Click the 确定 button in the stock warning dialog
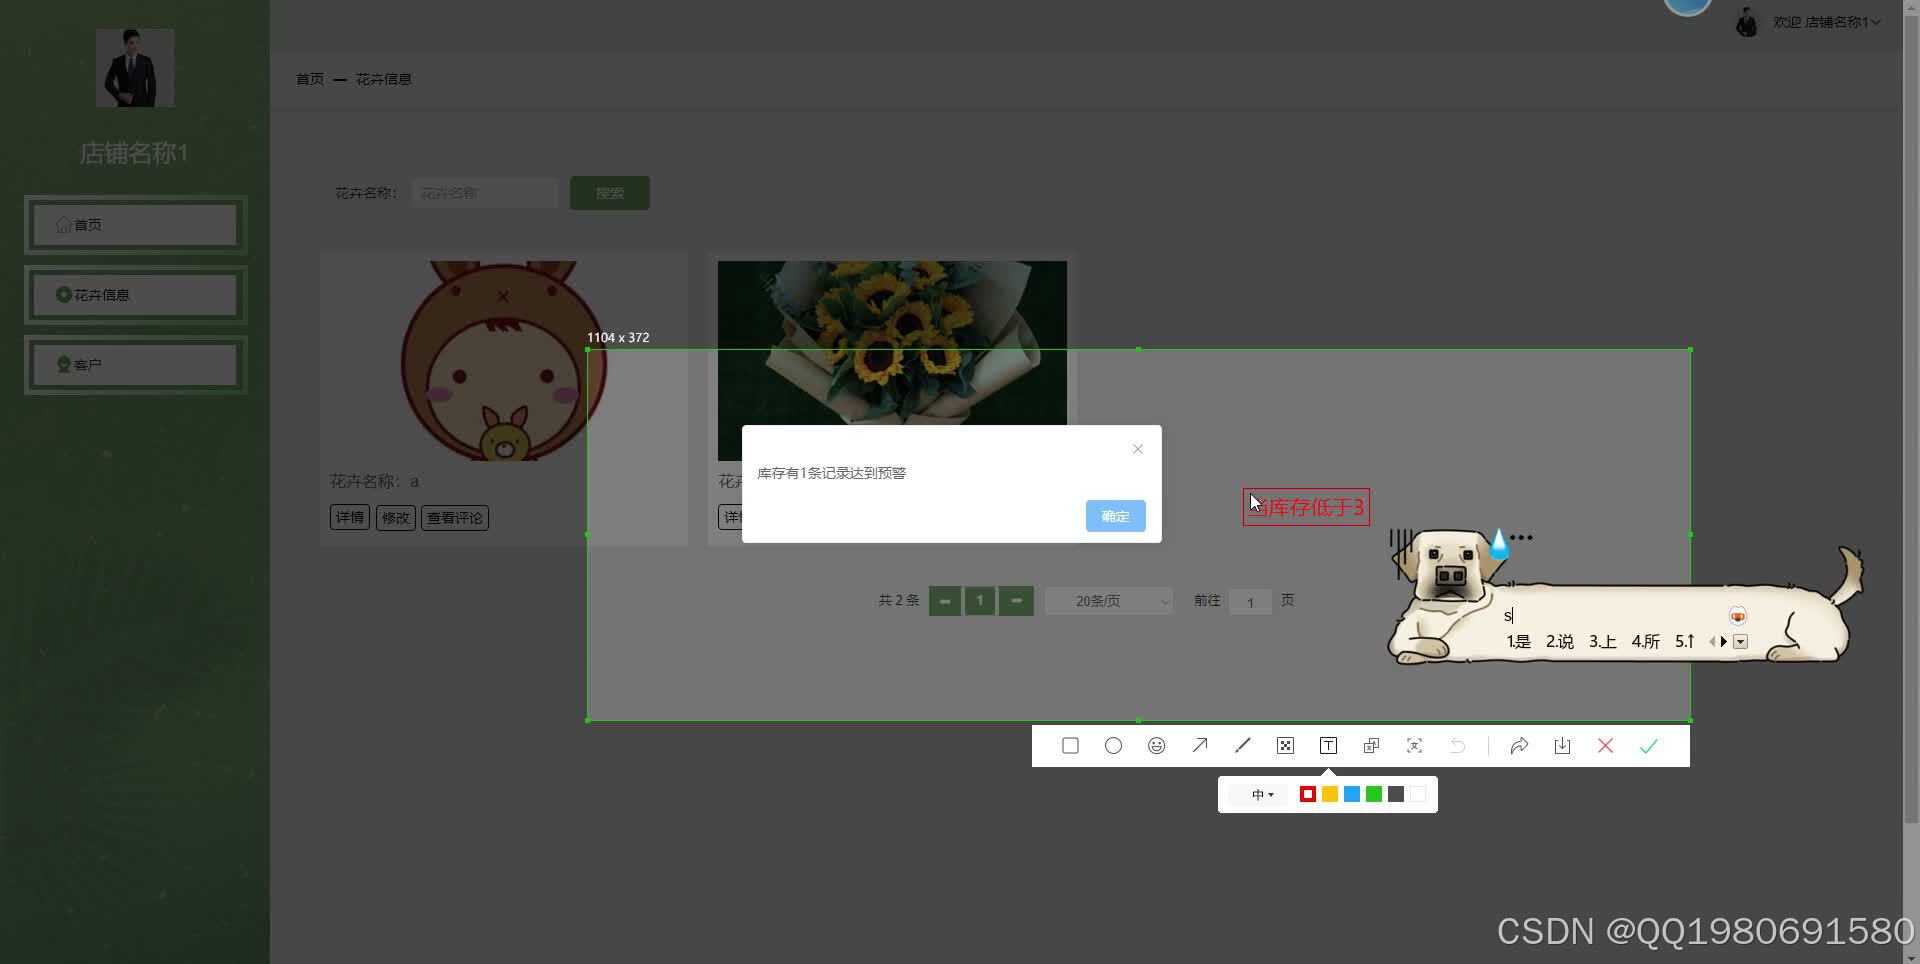Viewport: 1920px width, 964px height. coord(1114,516)
